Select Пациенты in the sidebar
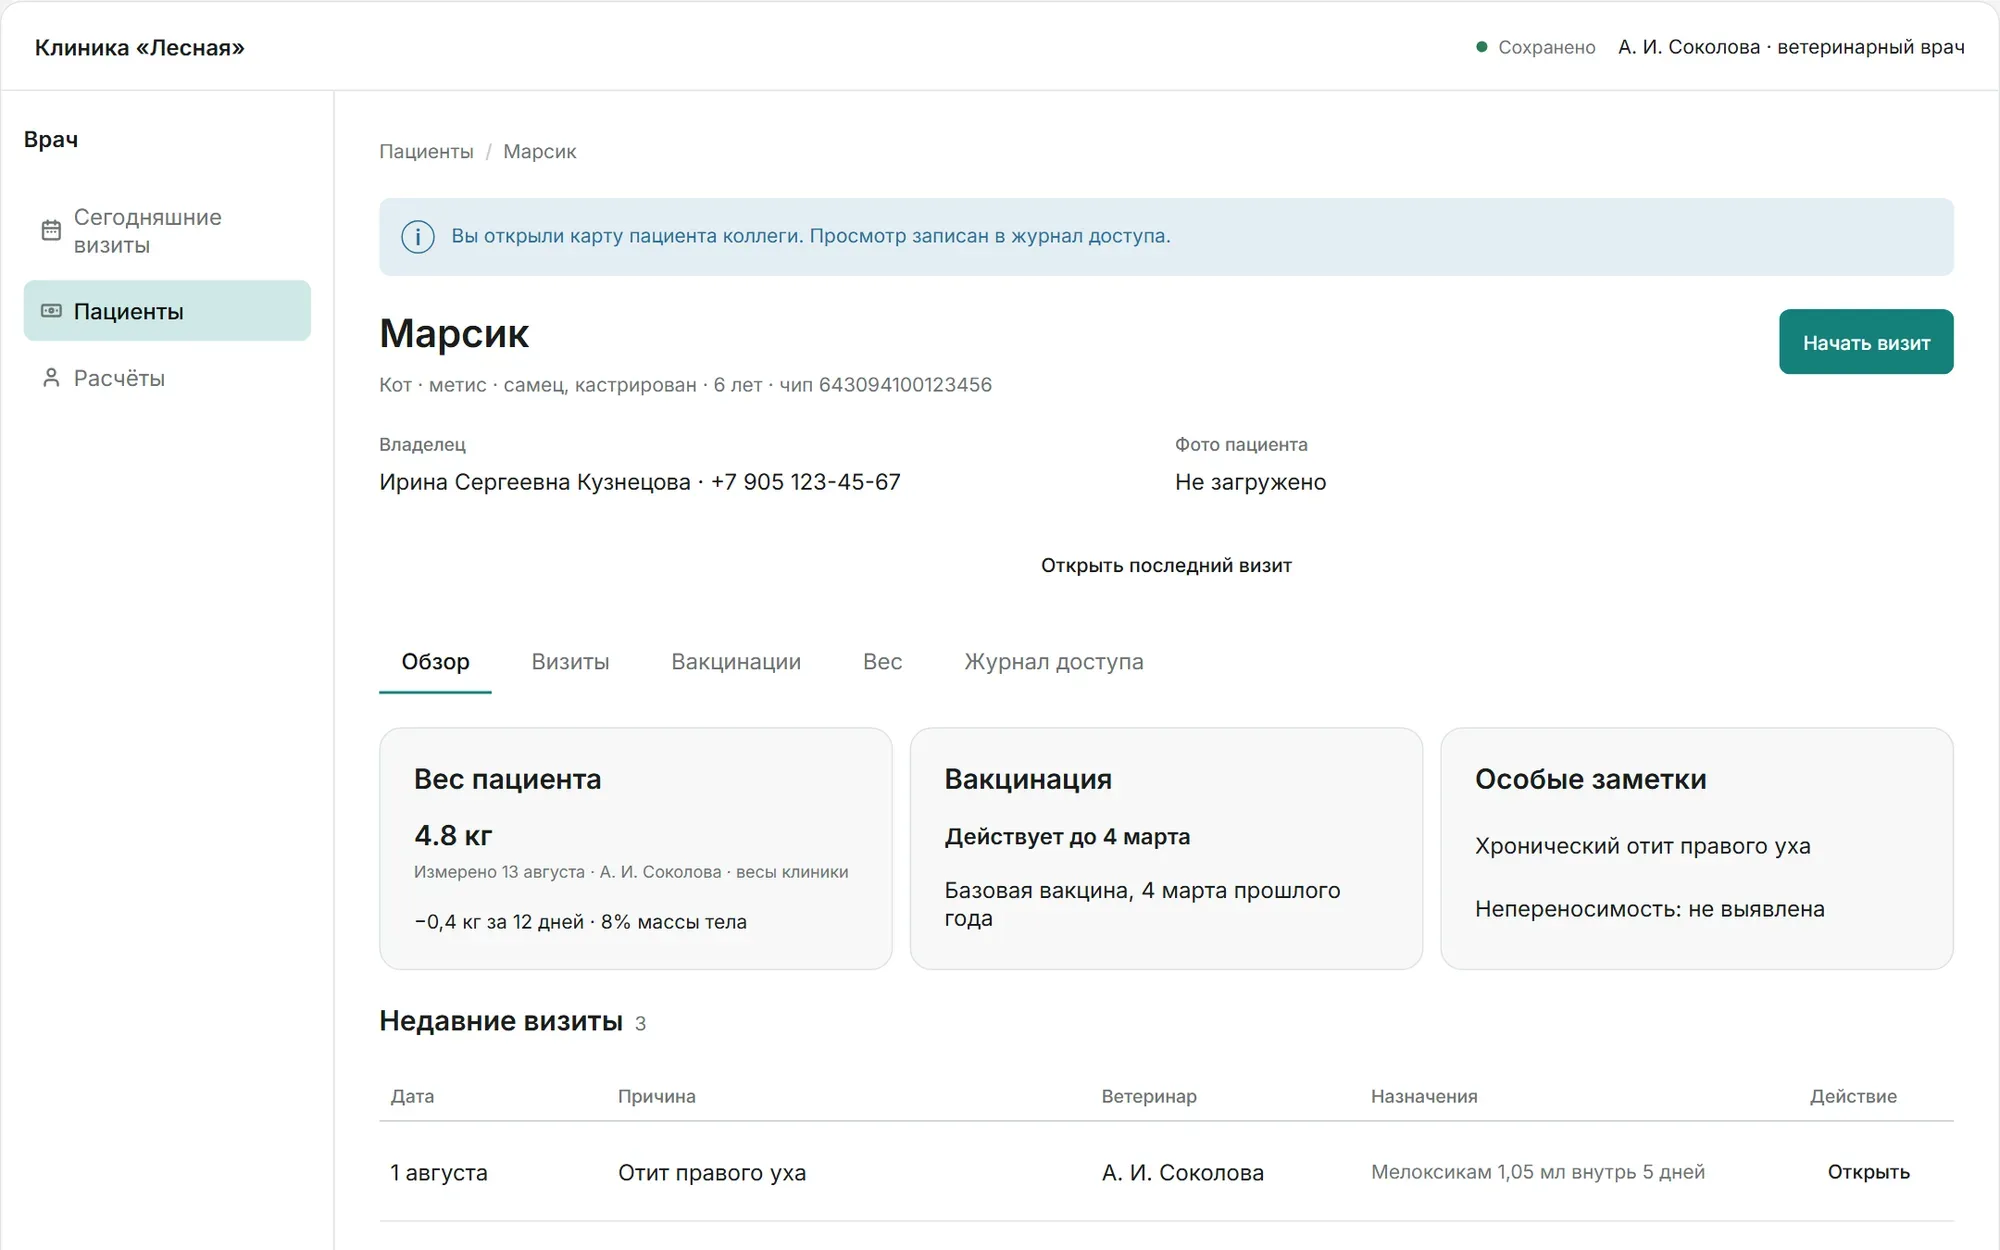The image size is (2000, 1250). click(167, 311)
